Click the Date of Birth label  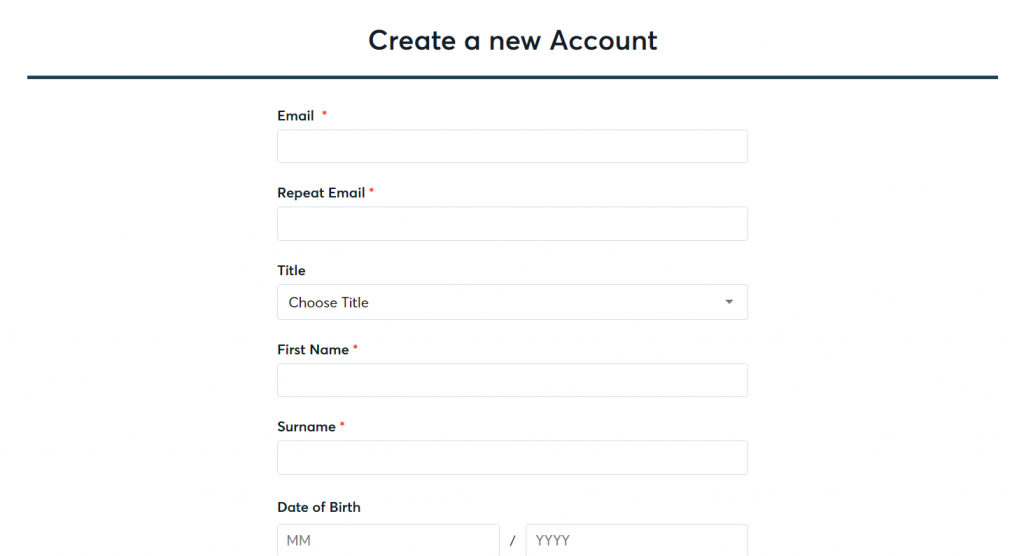(x=319, y=507)
